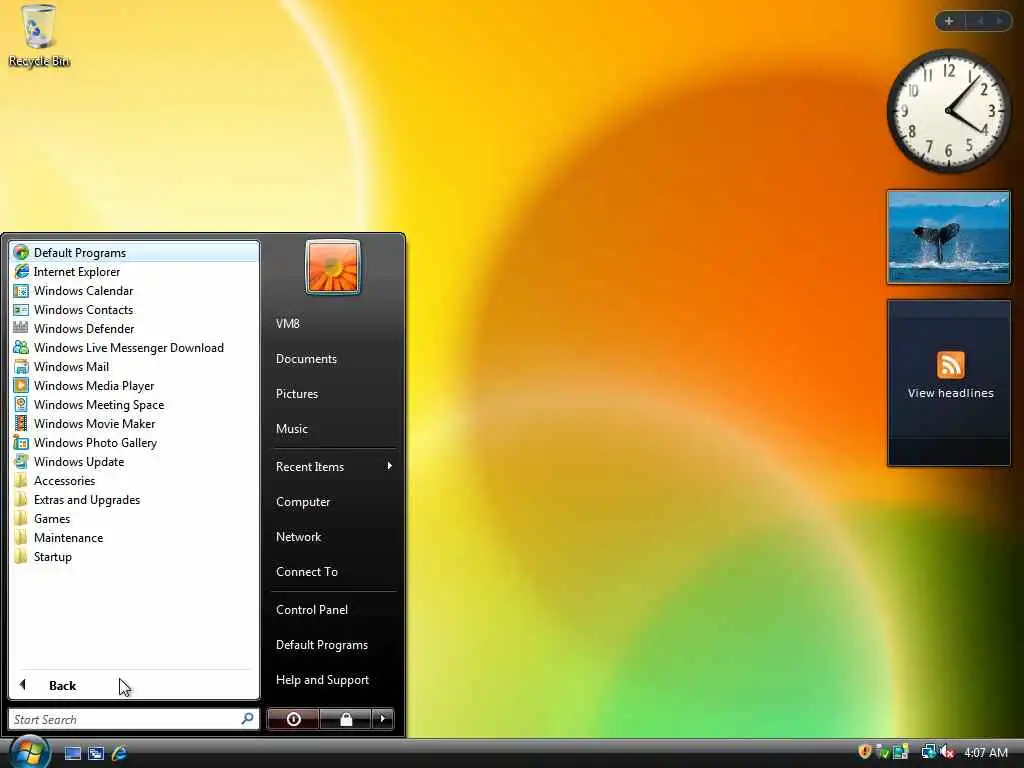
Task: Expand the Maintenance folder
Action: pos(134,537)
